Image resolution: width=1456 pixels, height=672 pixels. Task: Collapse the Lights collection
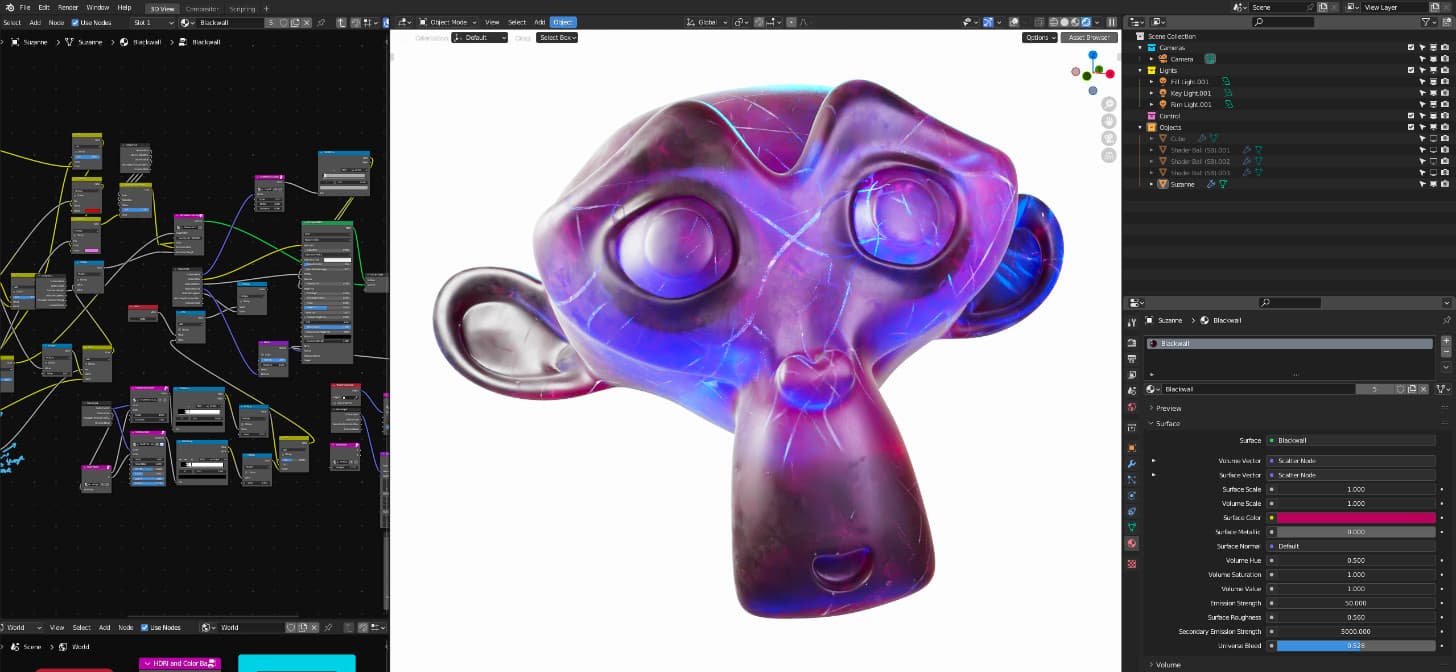click(1140, 70)
